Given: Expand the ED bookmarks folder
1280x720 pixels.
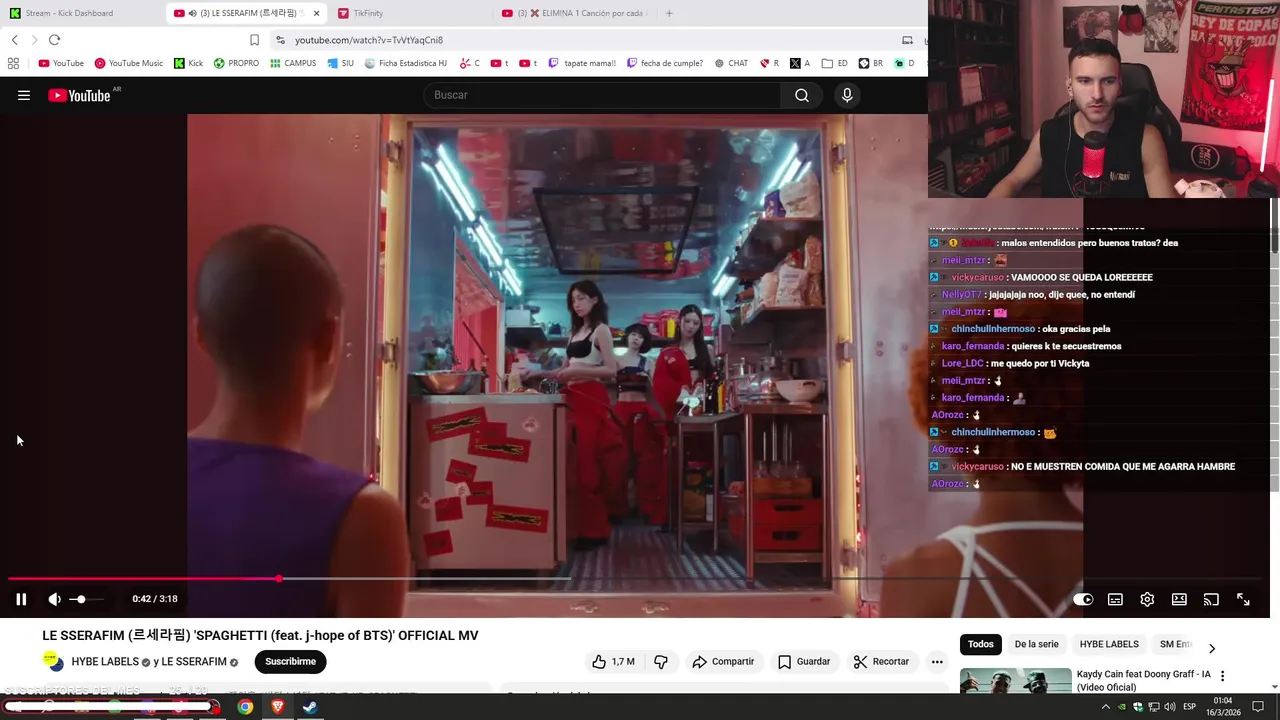Looking at the screenshot, I should click(x=835, y=63).
